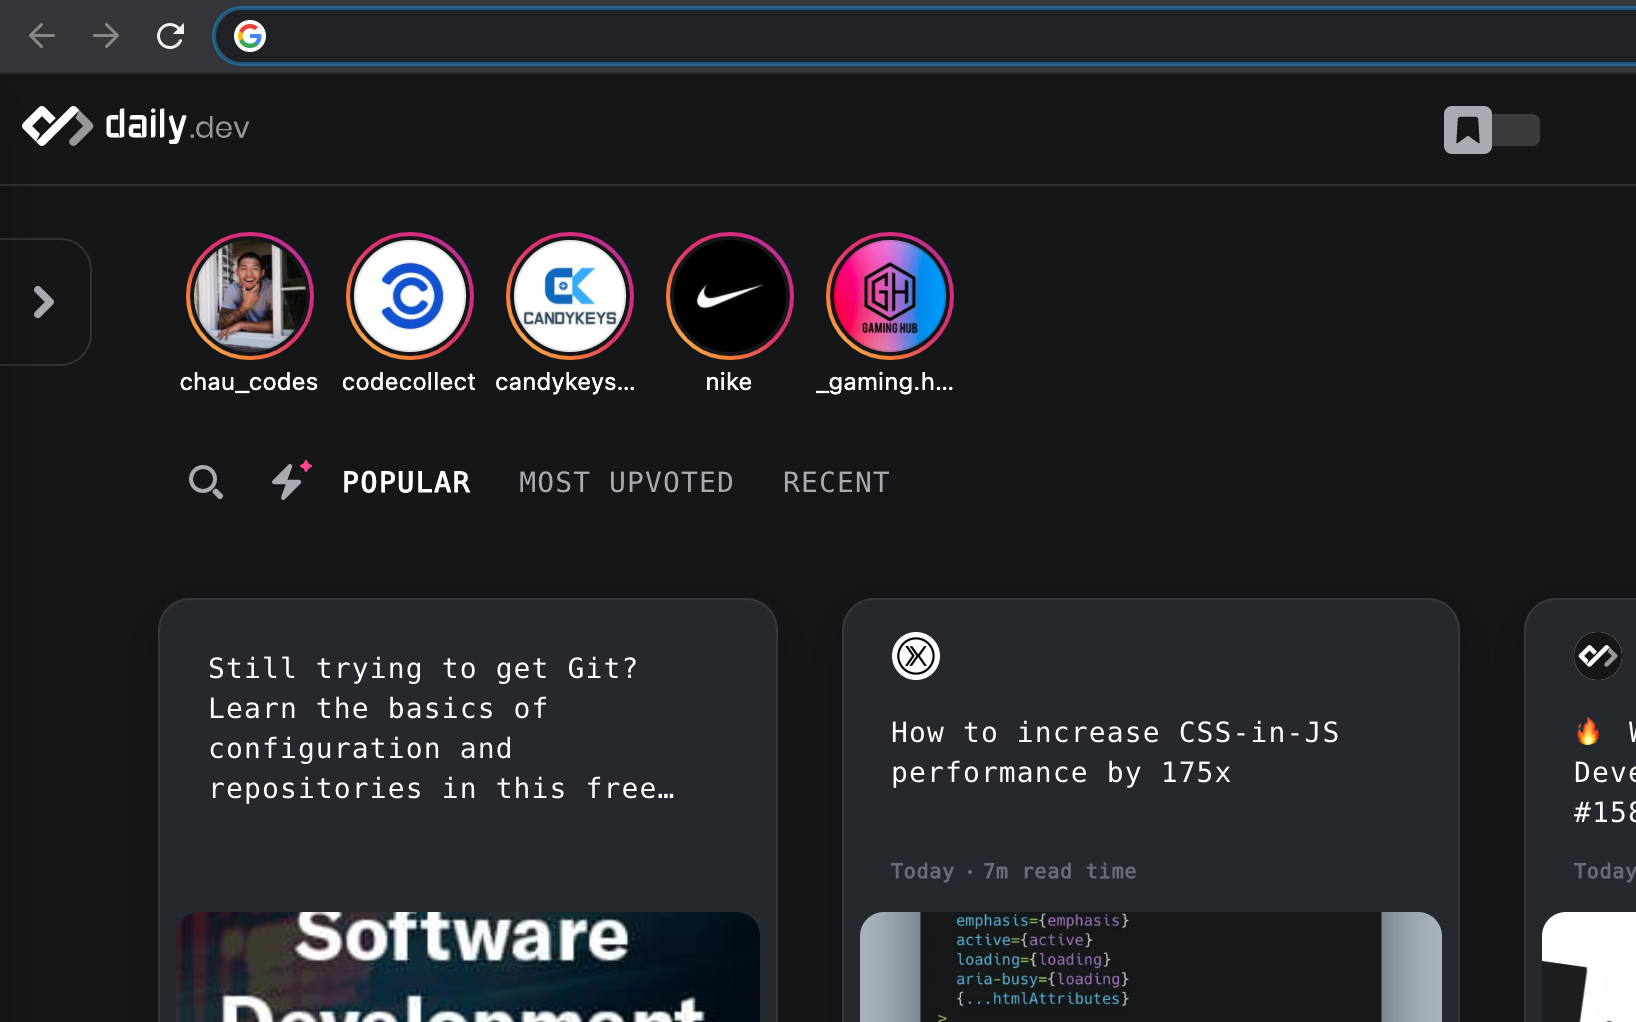Select the POPULAR tab
The image size is (1636, 1022).
[x=406, y=482]
